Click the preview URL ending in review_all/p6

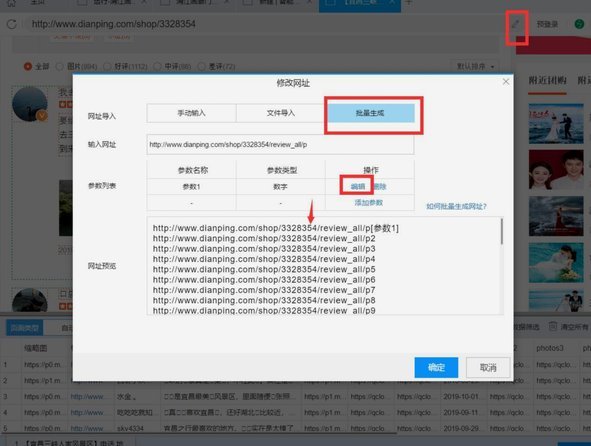(264, 280)
